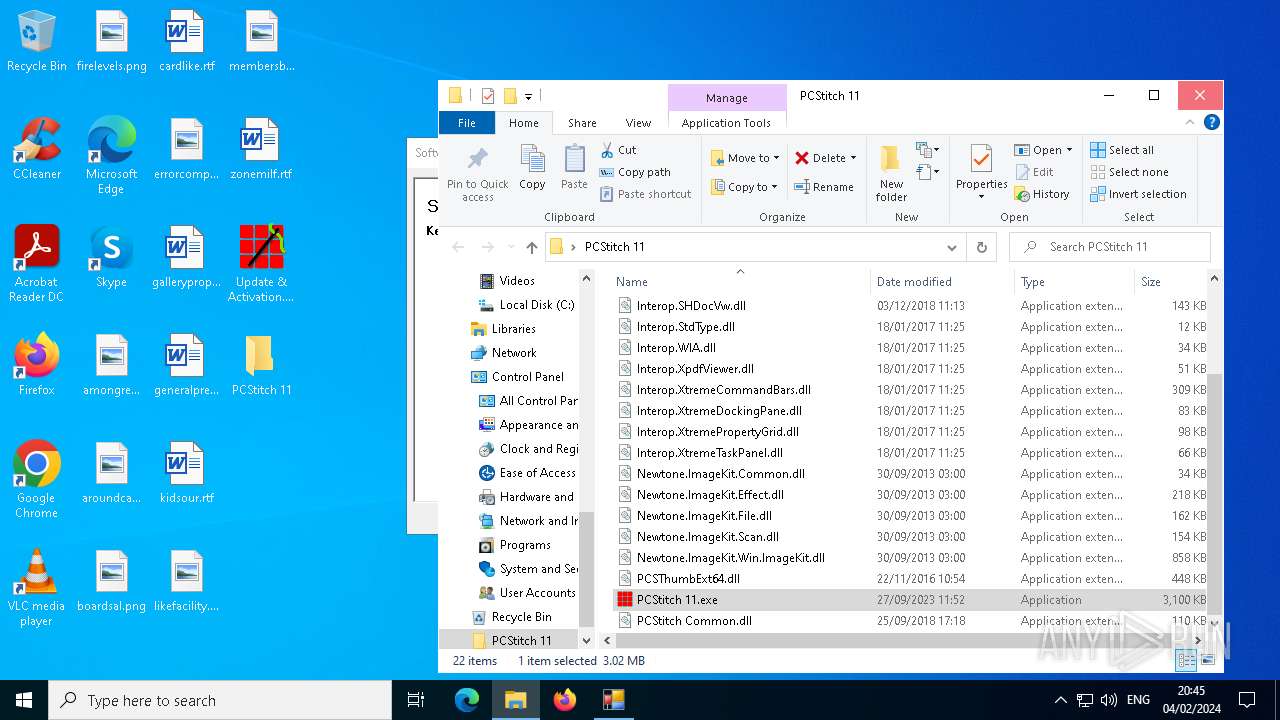
Task: Click the Help question mark icon
Action: [1211, 123]
